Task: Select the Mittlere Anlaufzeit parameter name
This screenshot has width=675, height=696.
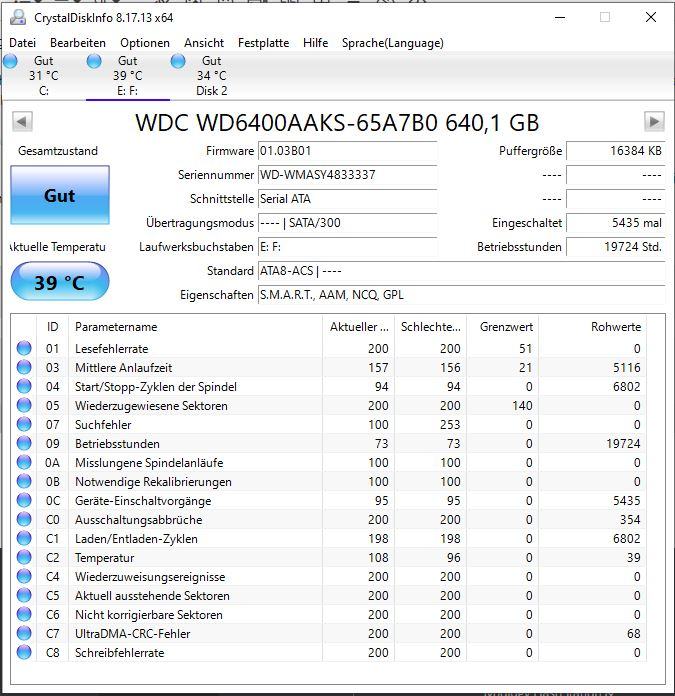Action: (x=123, y=368)
